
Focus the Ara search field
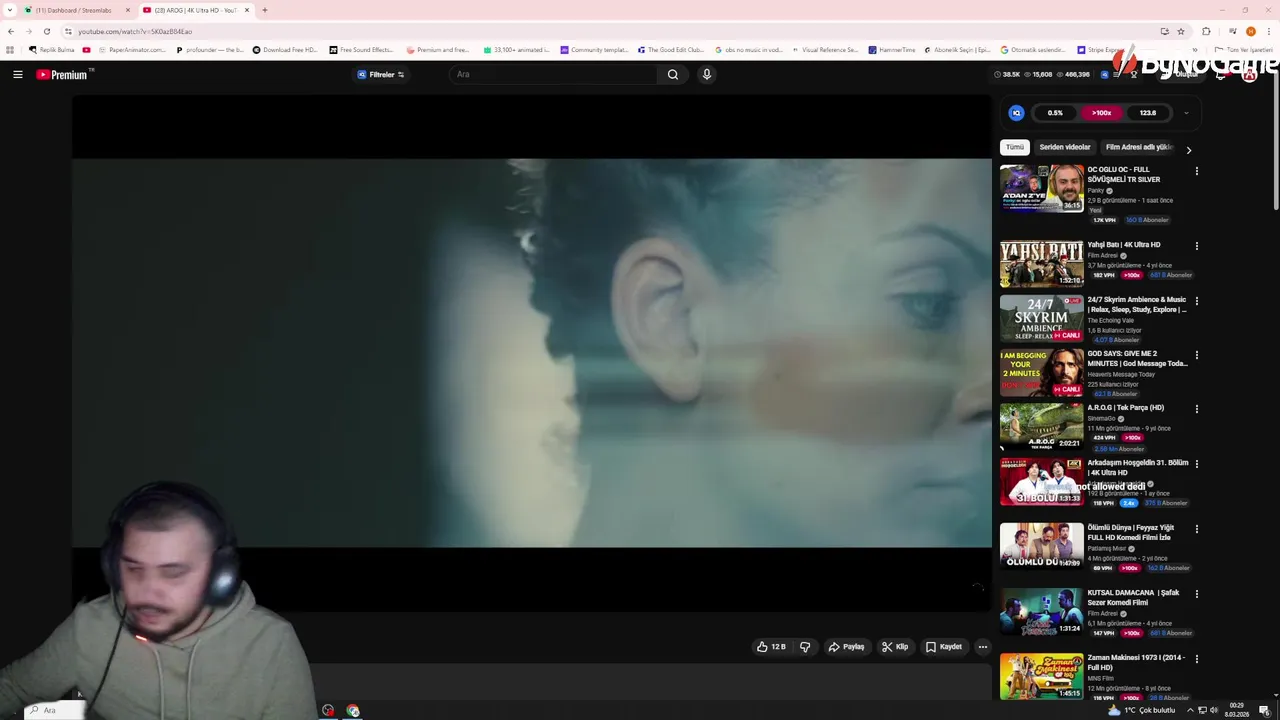click(555, 74)
